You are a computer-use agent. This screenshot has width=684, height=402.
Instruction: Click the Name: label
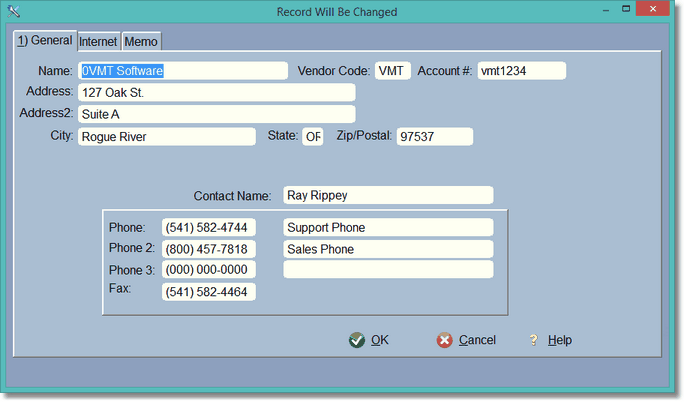point(55,71)
